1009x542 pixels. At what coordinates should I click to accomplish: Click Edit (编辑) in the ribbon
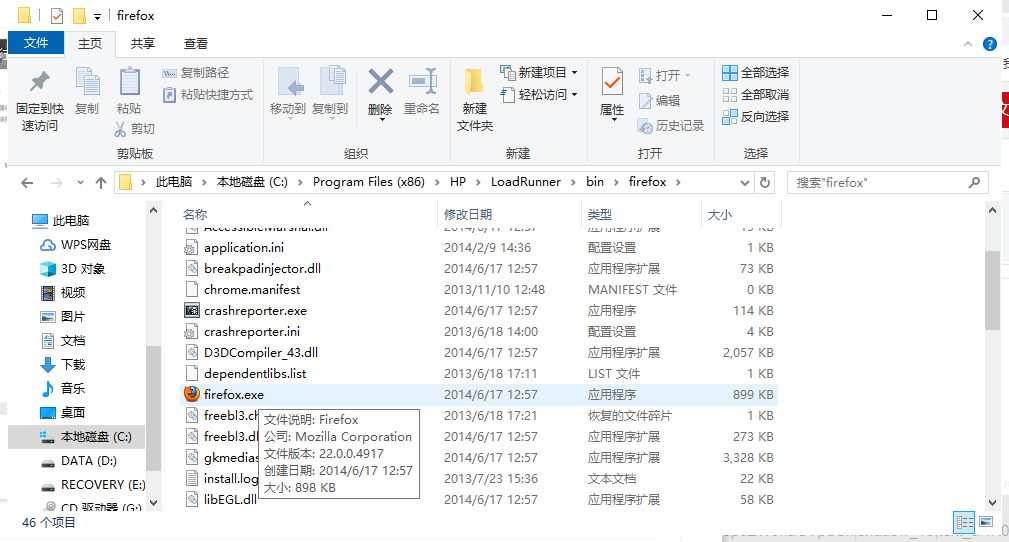coord(660,100)
